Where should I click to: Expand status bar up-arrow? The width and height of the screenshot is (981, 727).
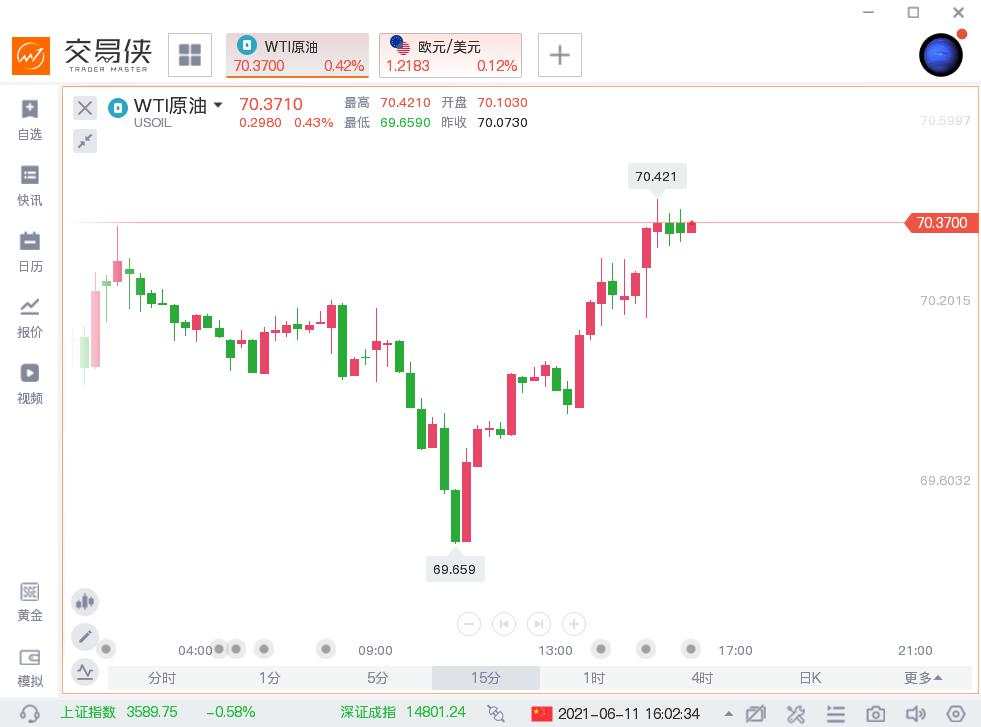729,713
